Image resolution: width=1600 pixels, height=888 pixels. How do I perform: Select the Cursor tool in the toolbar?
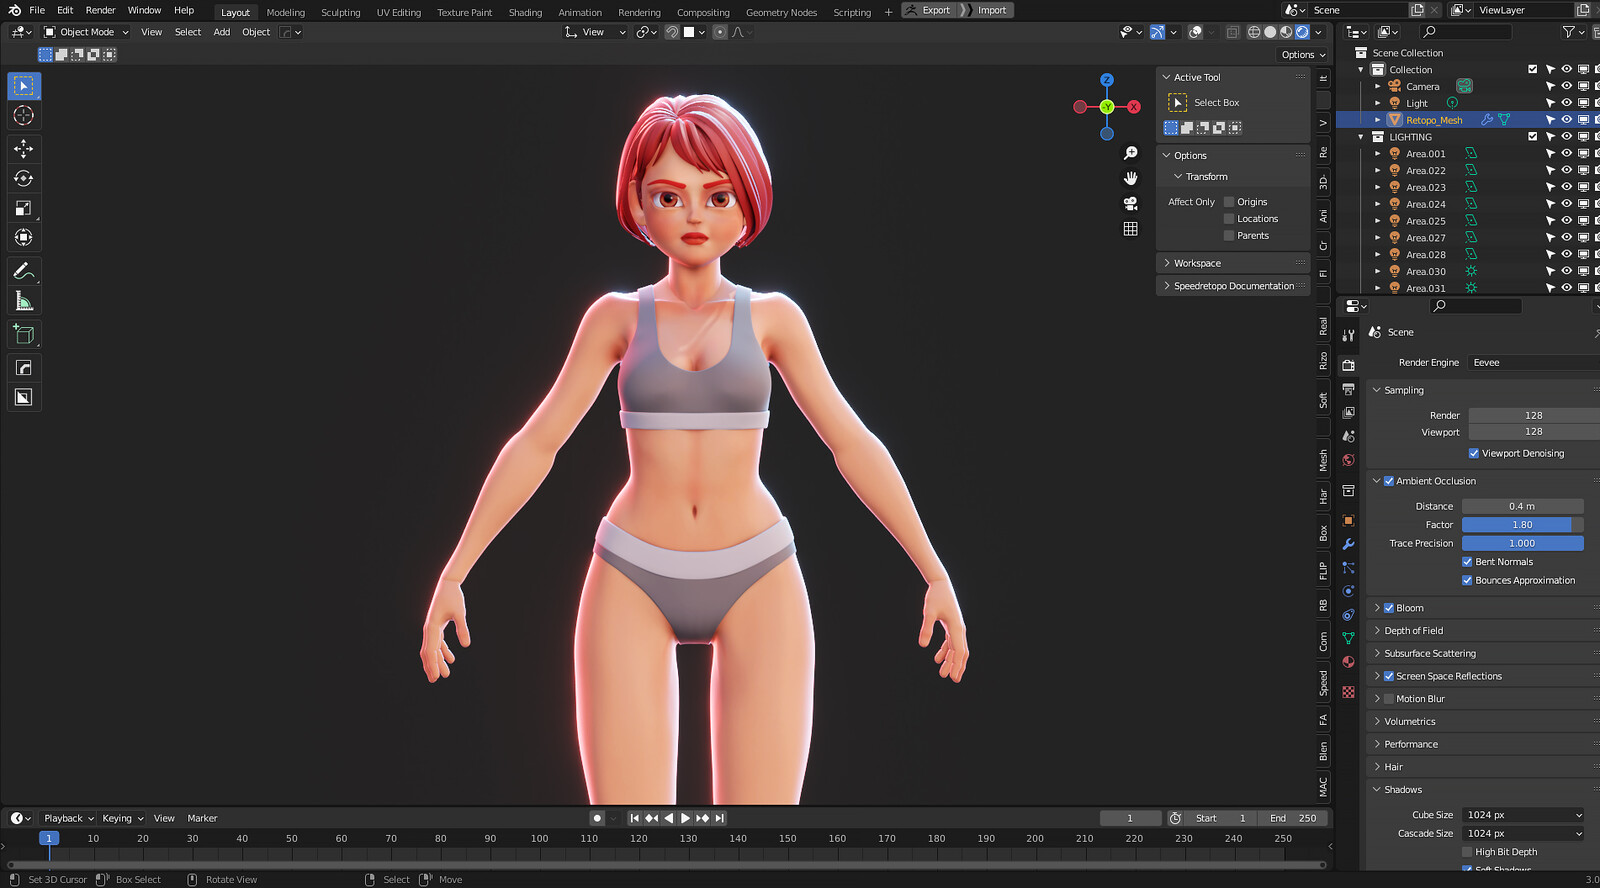point(24,116)
